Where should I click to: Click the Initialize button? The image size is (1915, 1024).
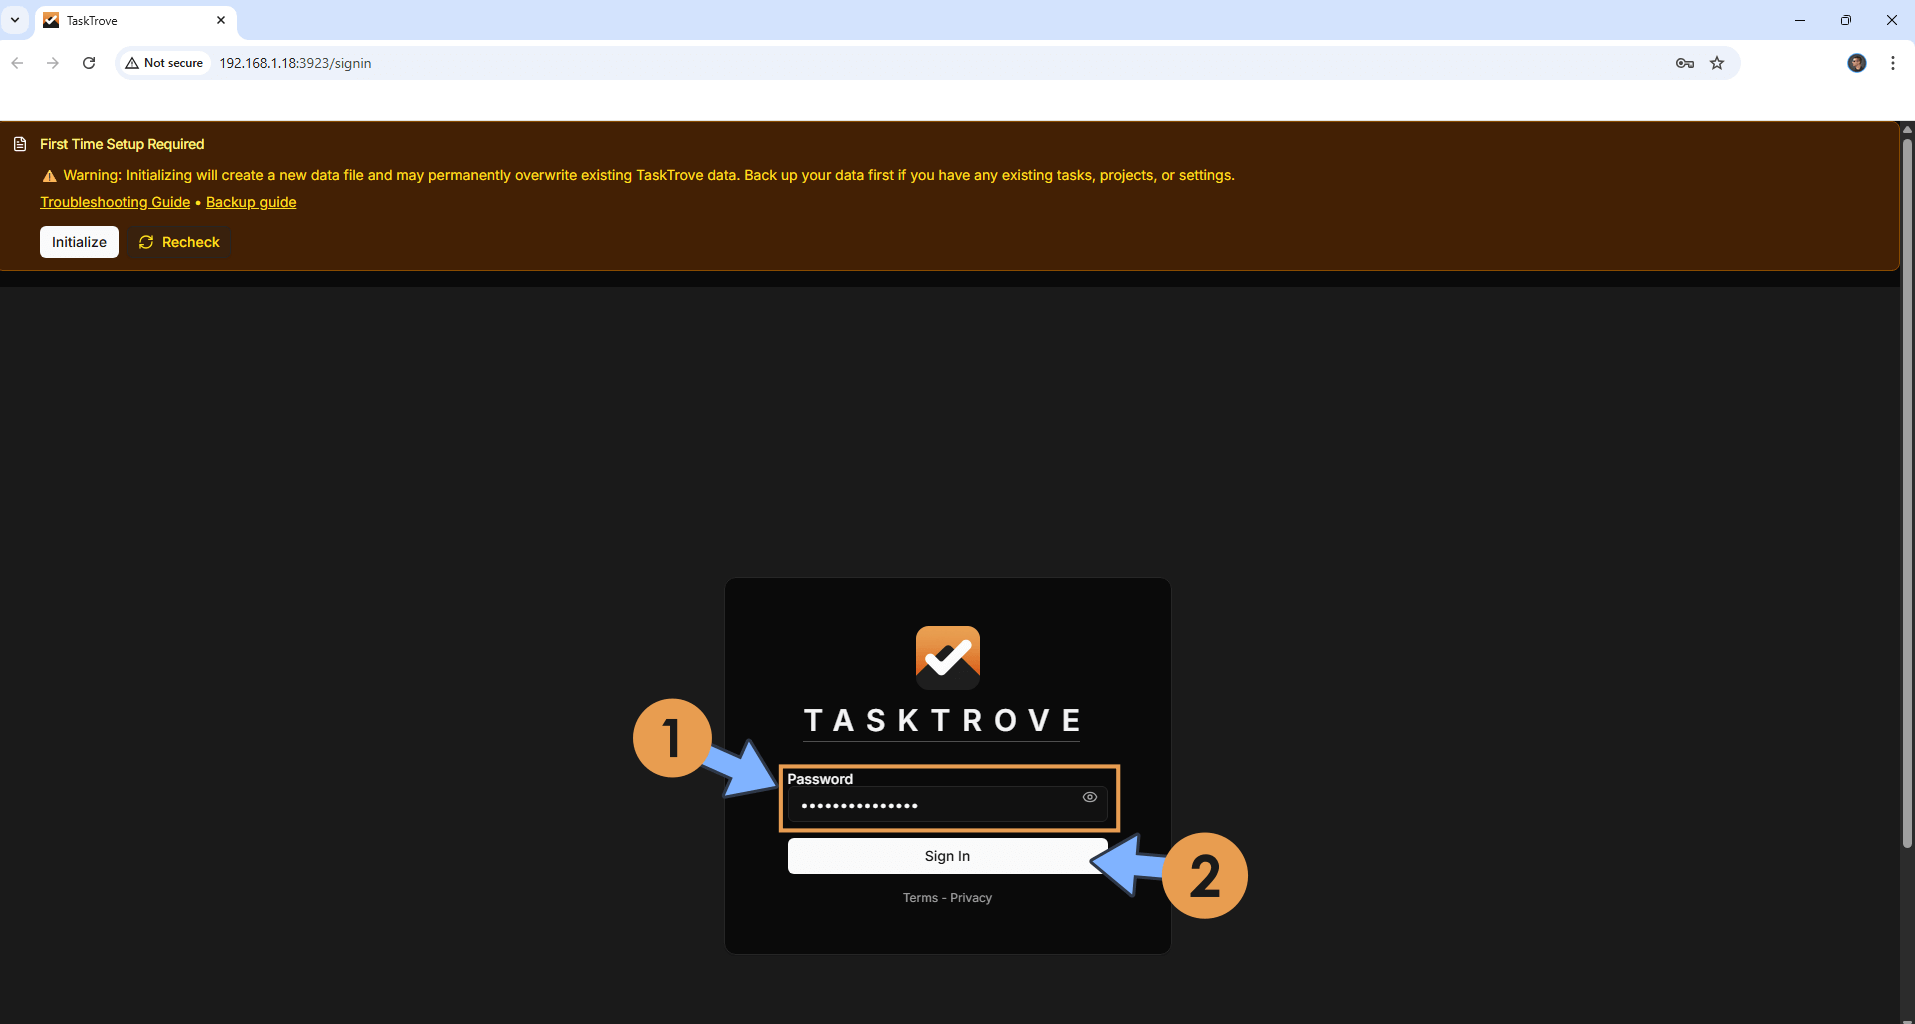point(78,241)
